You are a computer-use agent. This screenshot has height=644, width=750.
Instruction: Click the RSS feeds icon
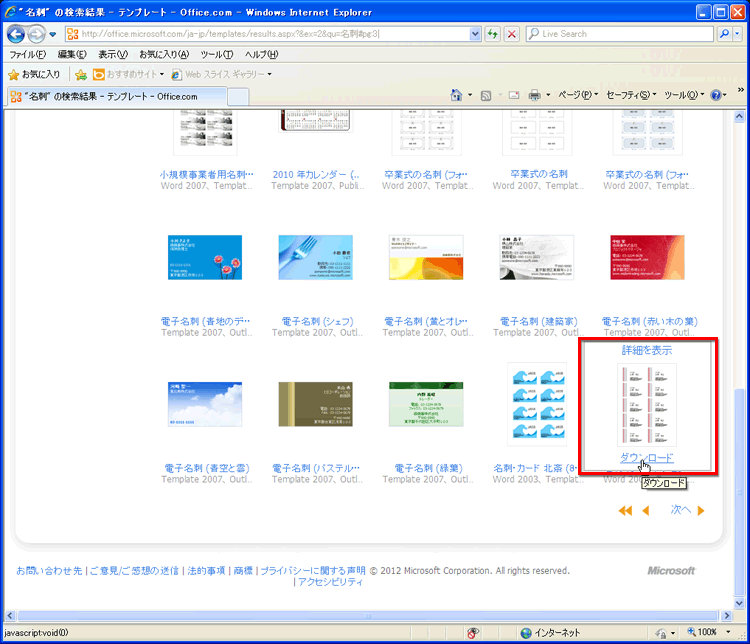[485, 96]
